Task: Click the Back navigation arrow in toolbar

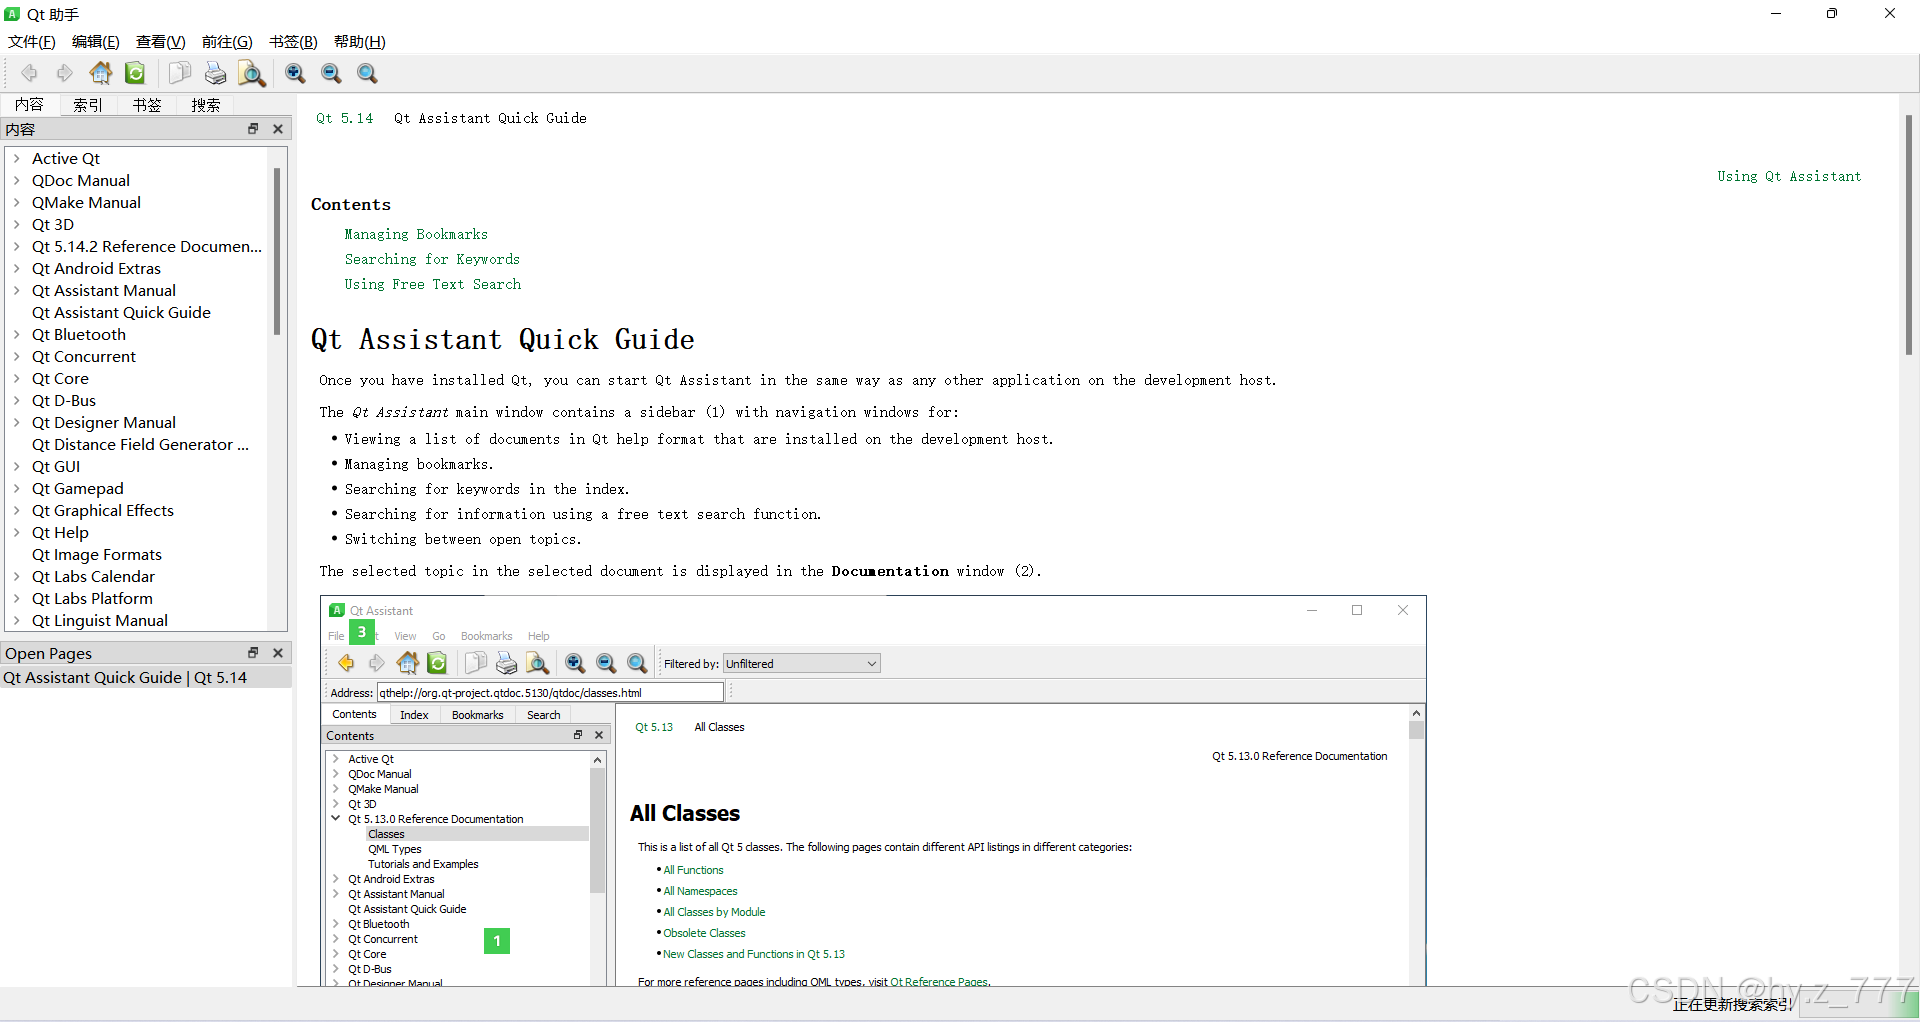Action: pos(29,73)
